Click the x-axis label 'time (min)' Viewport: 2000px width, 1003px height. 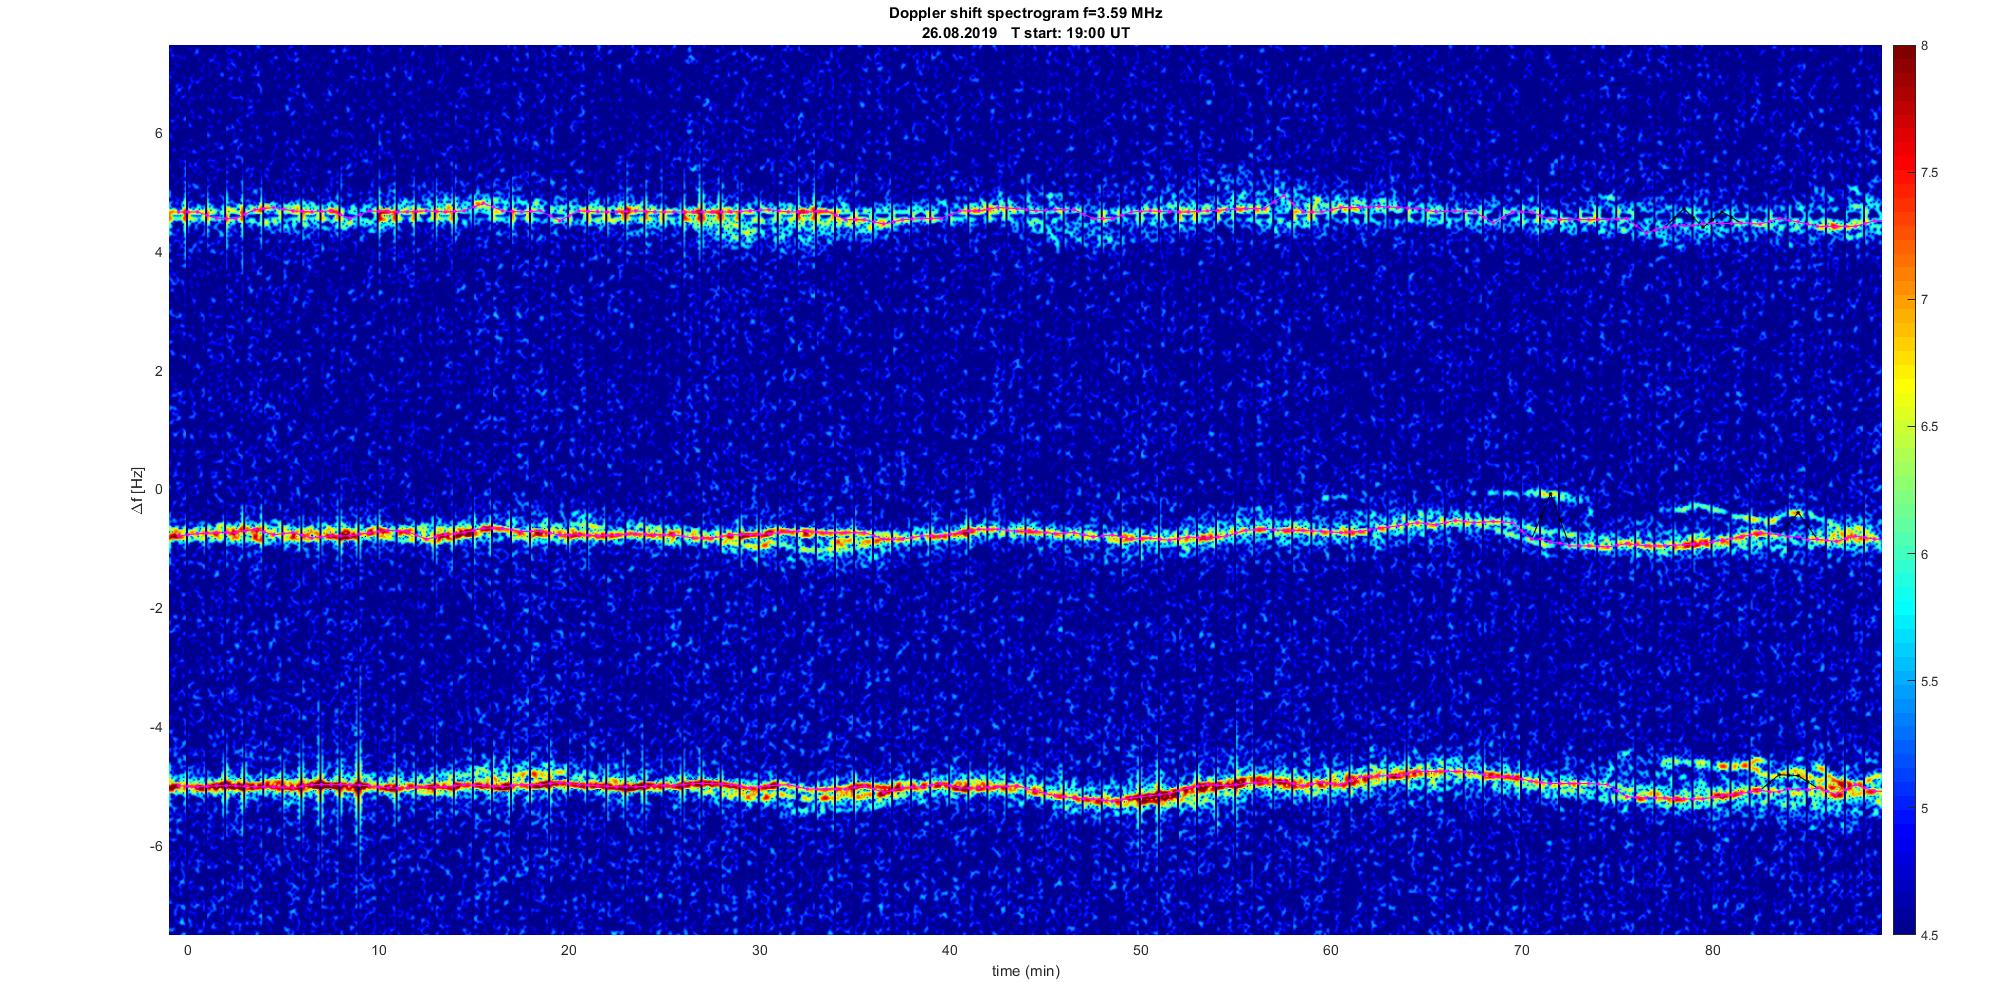[1025, 971]
